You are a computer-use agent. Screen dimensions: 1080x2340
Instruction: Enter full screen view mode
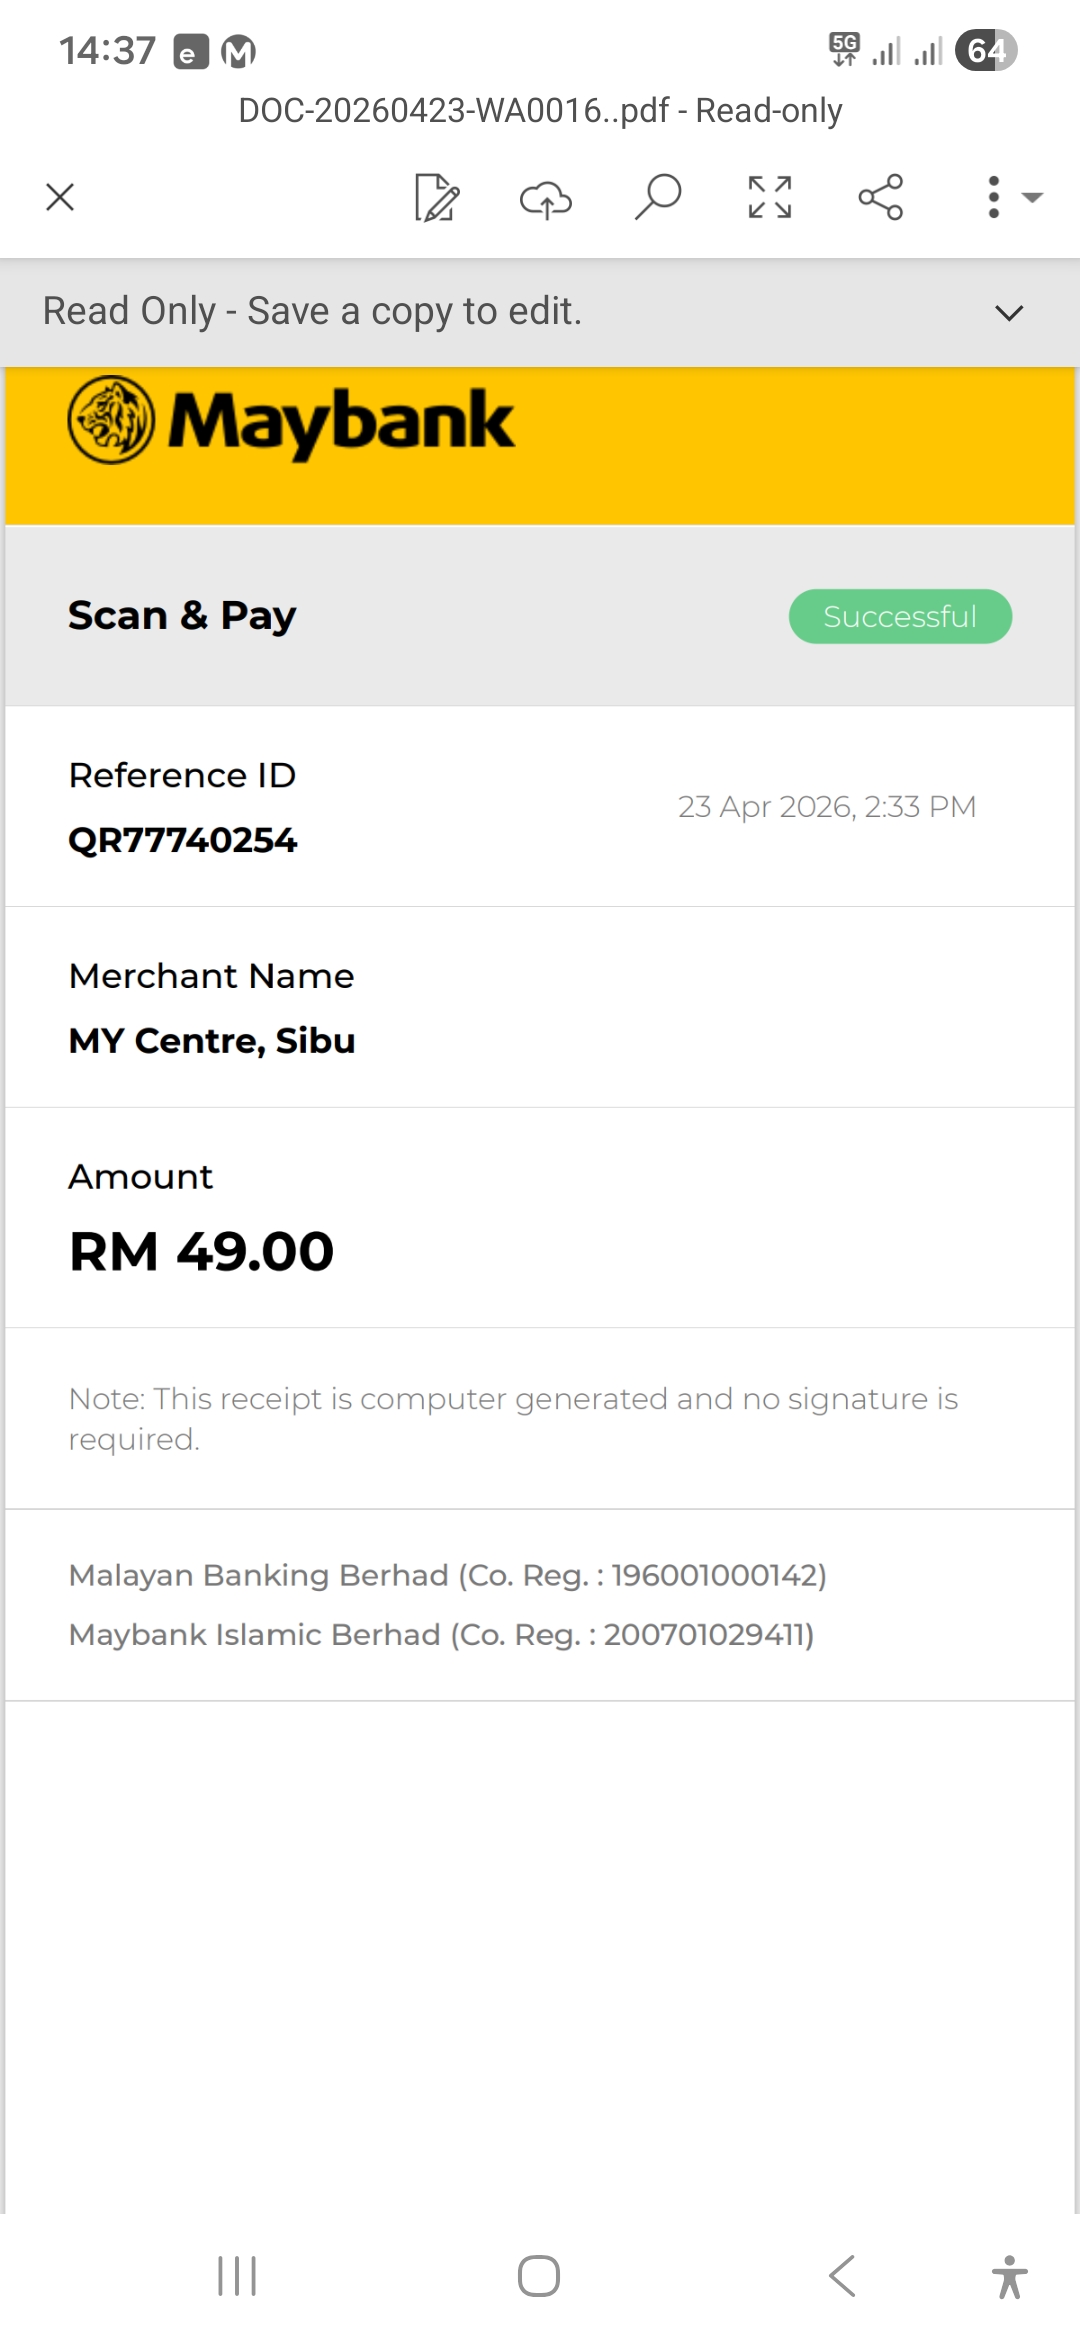pyautogui.click(x=770, y=197)
